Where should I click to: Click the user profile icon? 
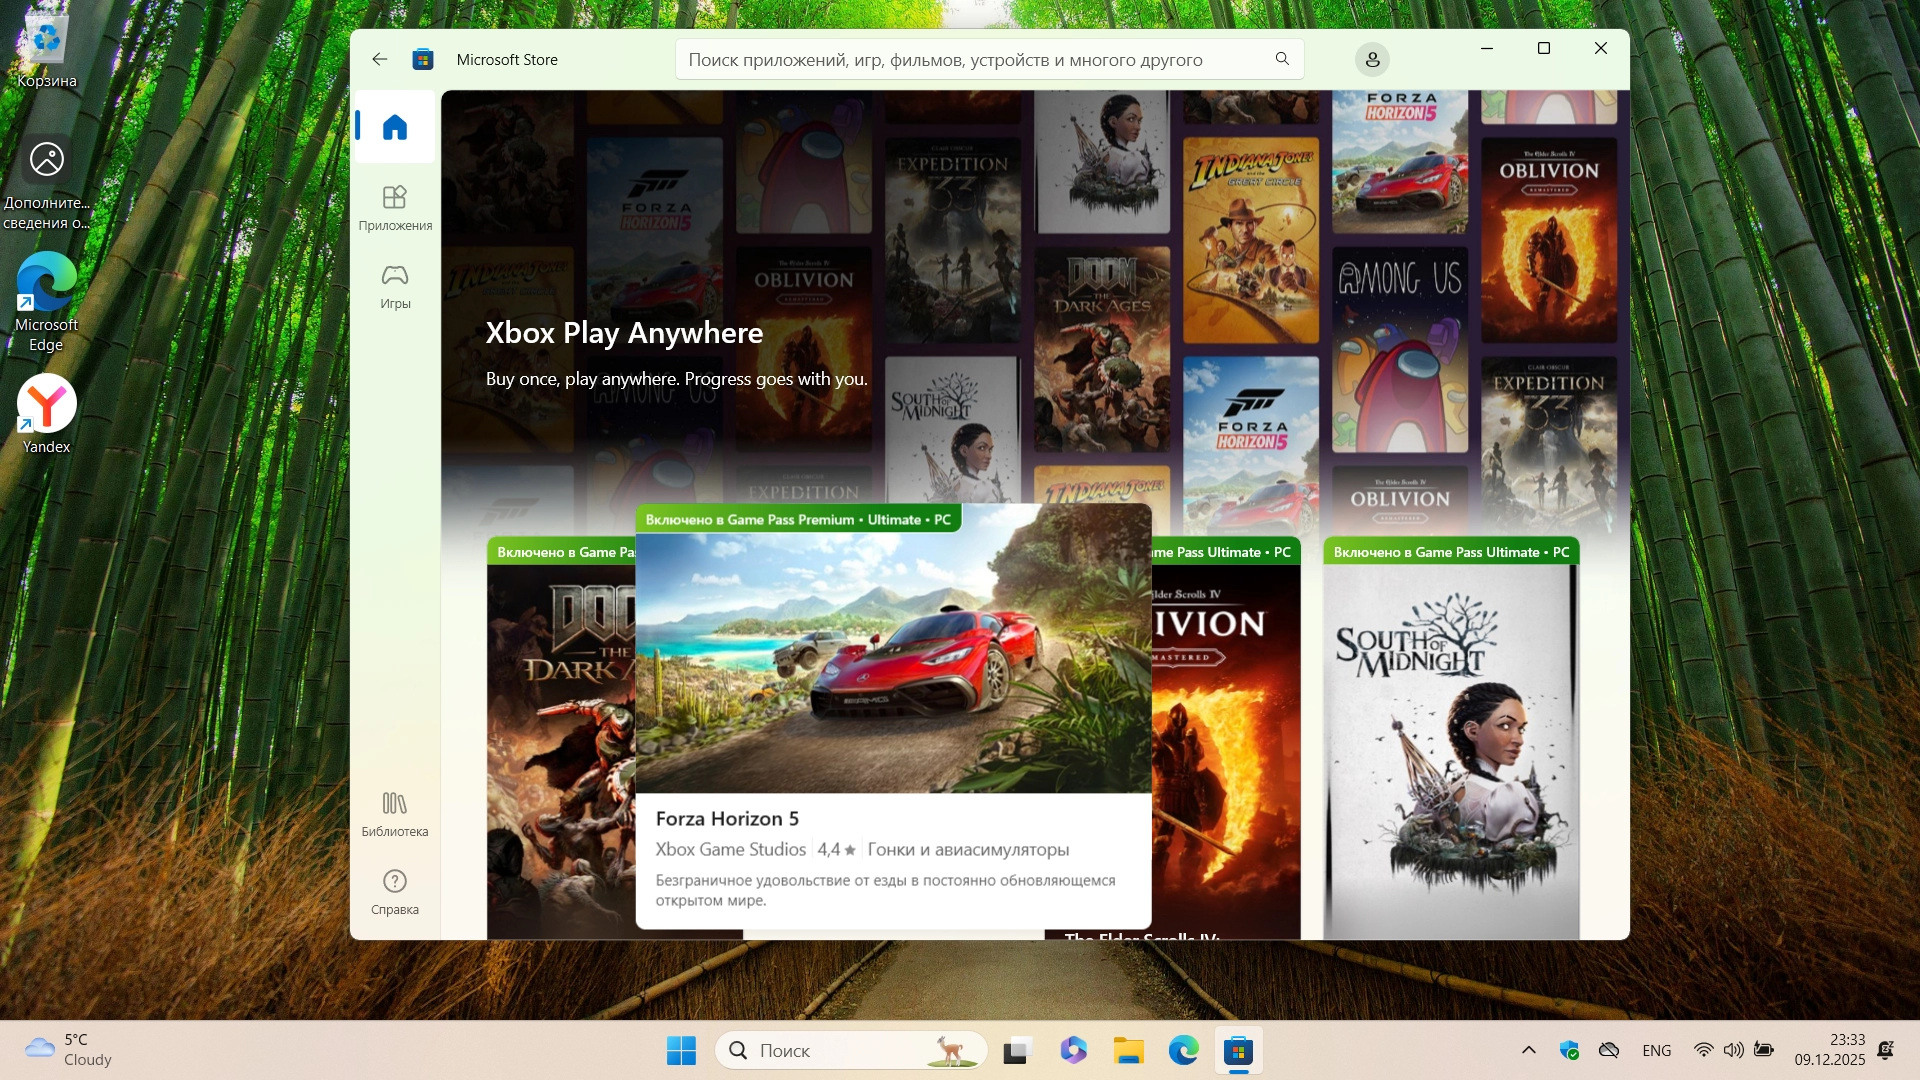click(x=1372, y=60)
